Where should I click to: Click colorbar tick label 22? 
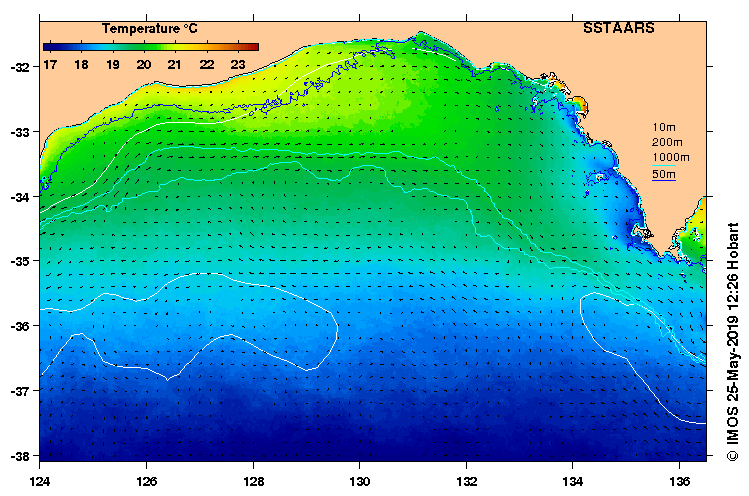click(x=206, y=65)
